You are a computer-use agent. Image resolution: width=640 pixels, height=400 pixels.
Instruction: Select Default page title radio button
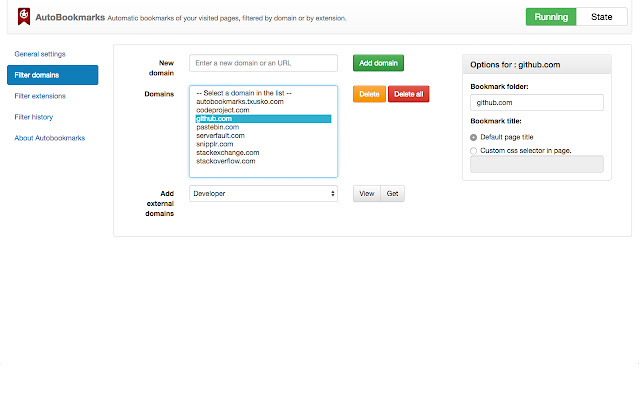pyautogui.click(x=473, y=136)
